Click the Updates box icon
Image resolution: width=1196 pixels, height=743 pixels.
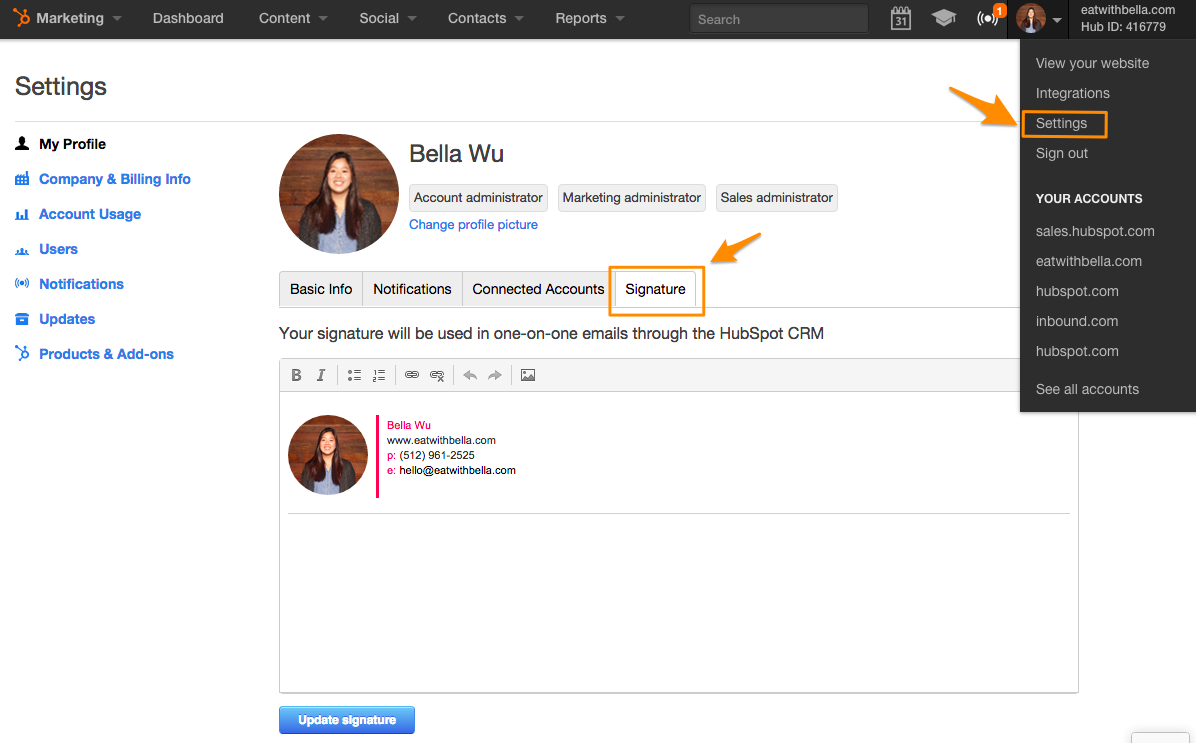[x=22, y=319]
